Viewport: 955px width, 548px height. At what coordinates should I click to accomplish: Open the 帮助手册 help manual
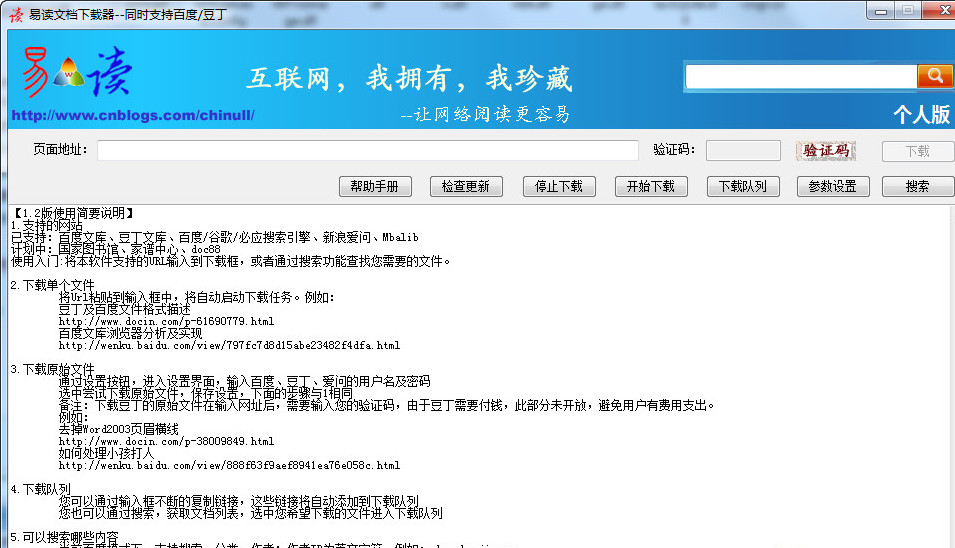[x=375, y=186]
